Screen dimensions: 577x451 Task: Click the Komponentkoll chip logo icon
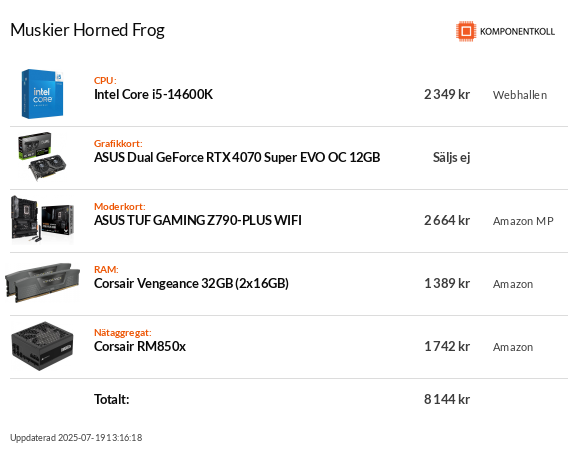(x=466, y=31)
